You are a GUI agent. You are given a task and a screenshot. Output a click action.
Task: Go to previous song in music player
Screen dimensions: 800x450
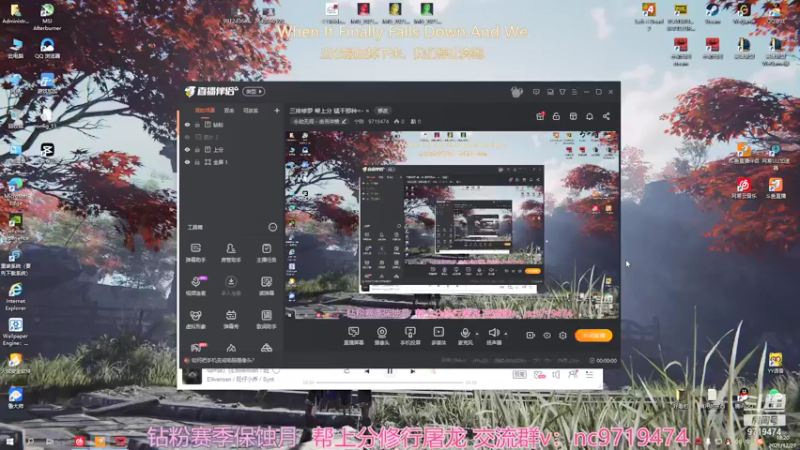[x=367, y=371]
